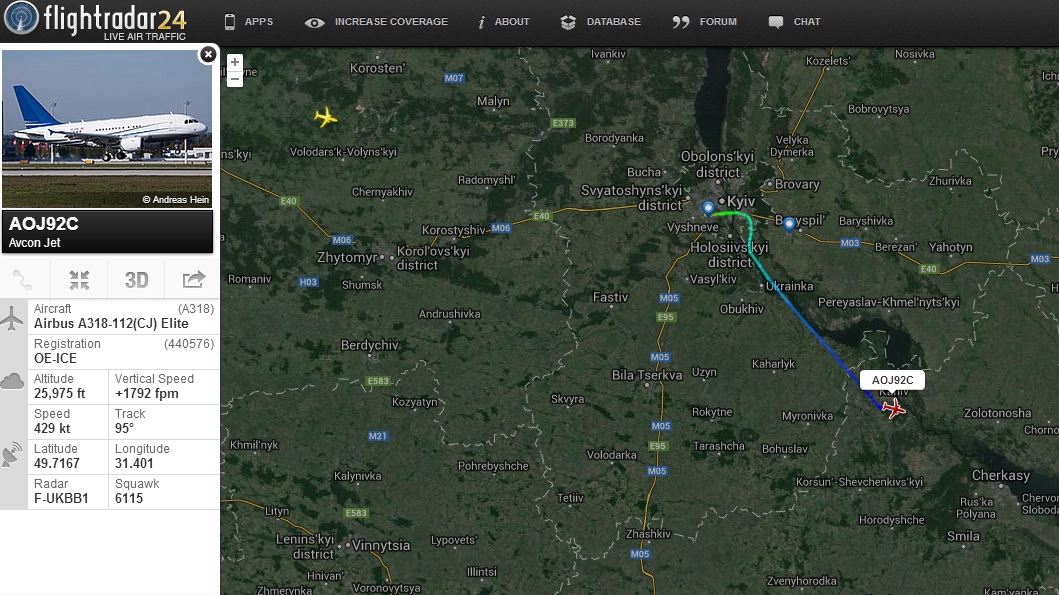The height and width of the screenshot is (595, 1059).
Task: Click the AOJ92C callsign label on the map
Action: (x=892, y=380)
